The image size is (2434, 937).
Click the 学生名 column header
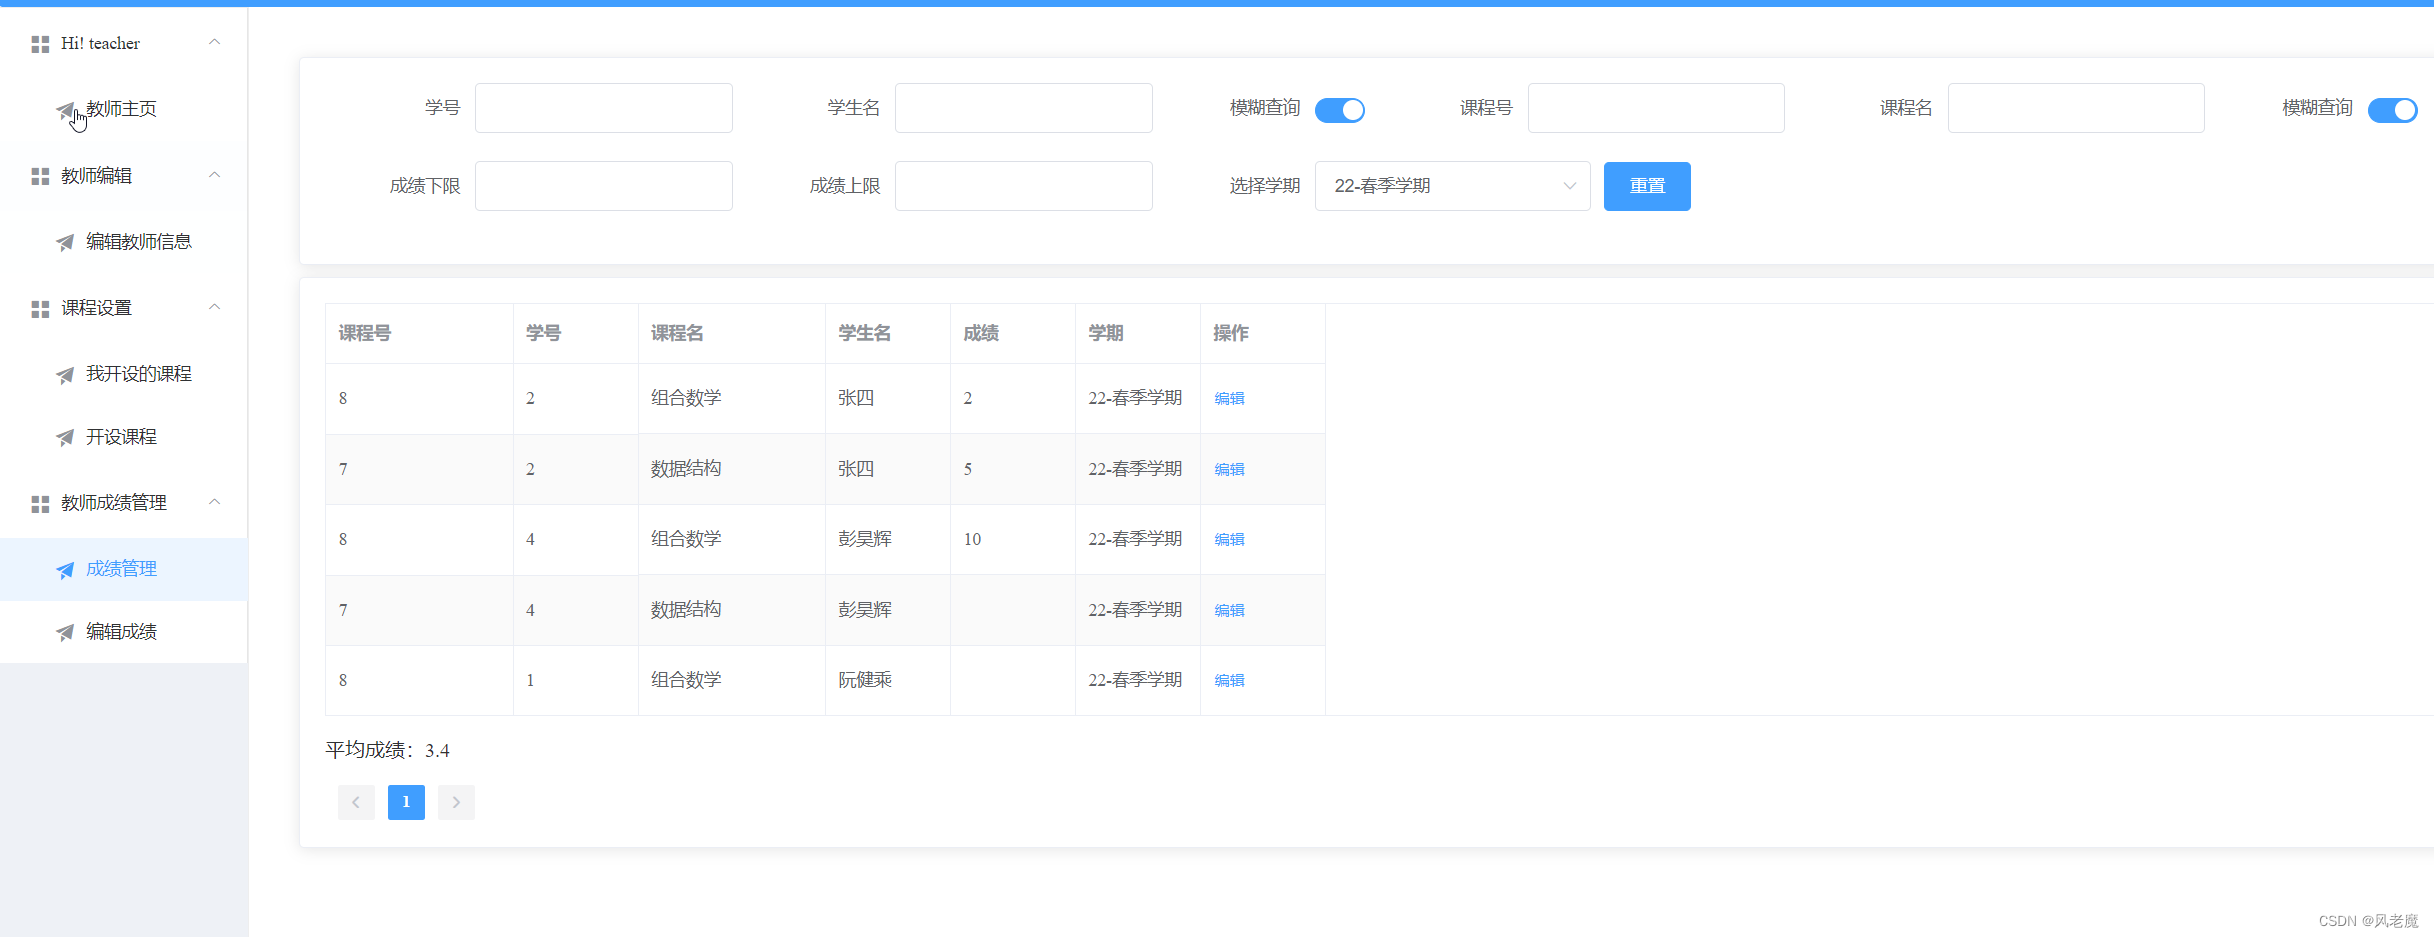point(888,333)
